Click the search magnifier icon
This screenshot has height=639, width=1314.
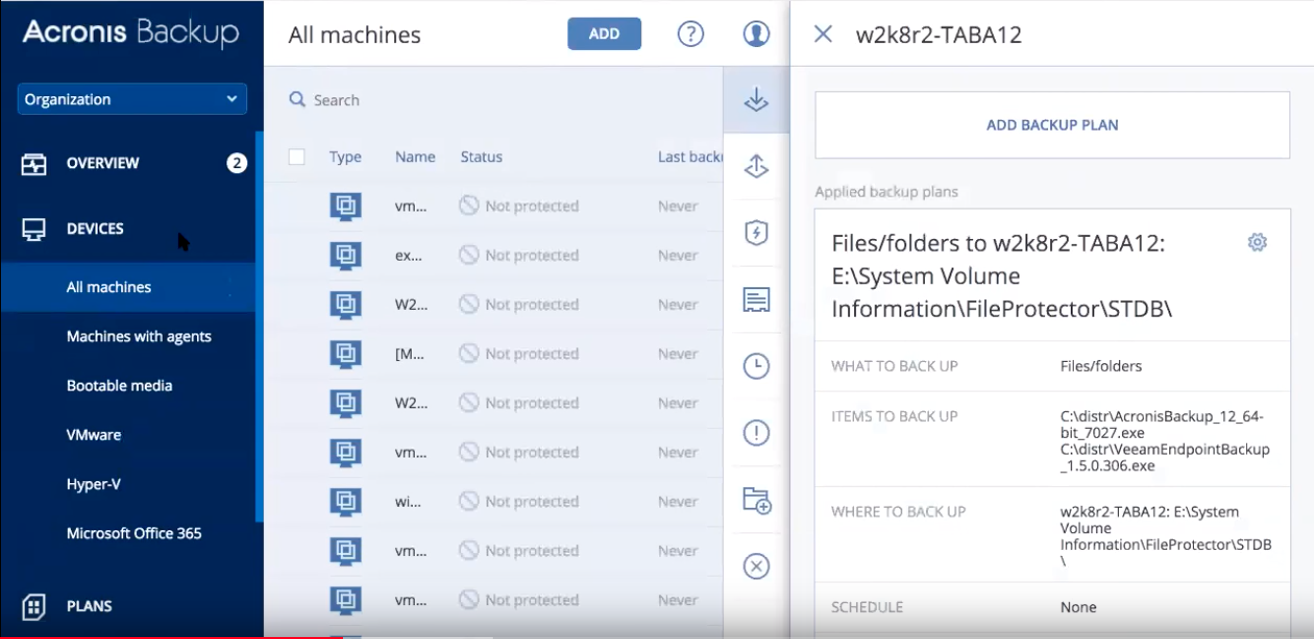297,100
